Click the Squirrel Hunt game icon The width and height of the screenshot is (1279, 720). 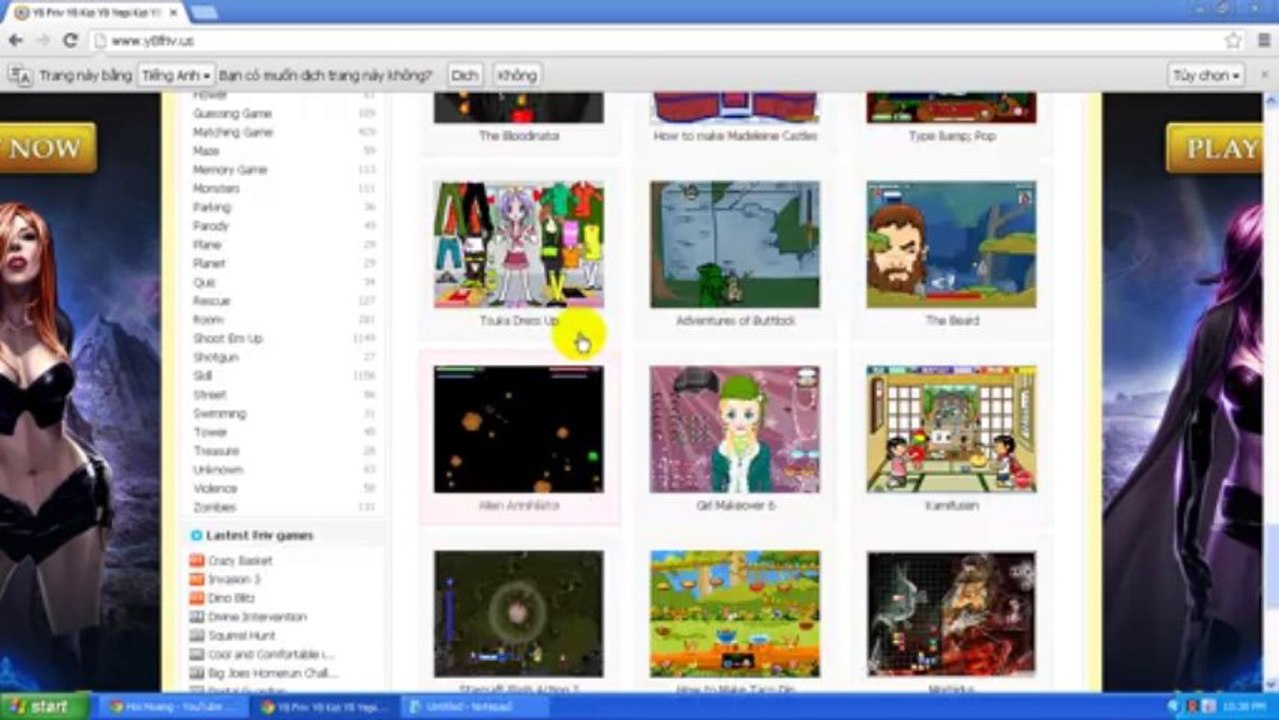197,636
